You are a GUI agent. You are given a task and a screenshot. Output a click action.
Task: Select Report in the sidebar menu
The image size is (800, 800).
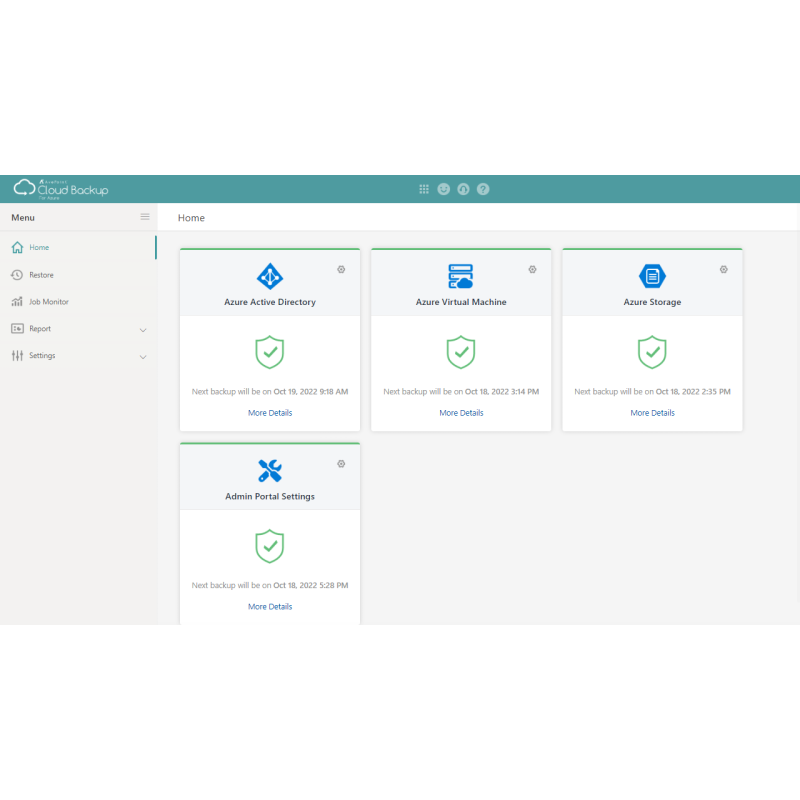pyautogui.click(x=40, y=329)
